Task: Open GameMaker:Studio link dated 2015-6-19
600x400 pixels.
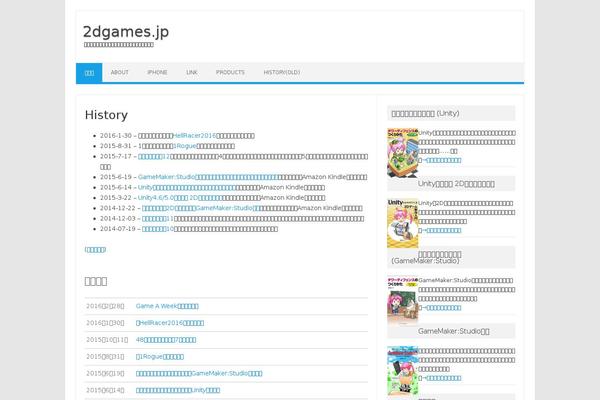Action: coord(208,177)
